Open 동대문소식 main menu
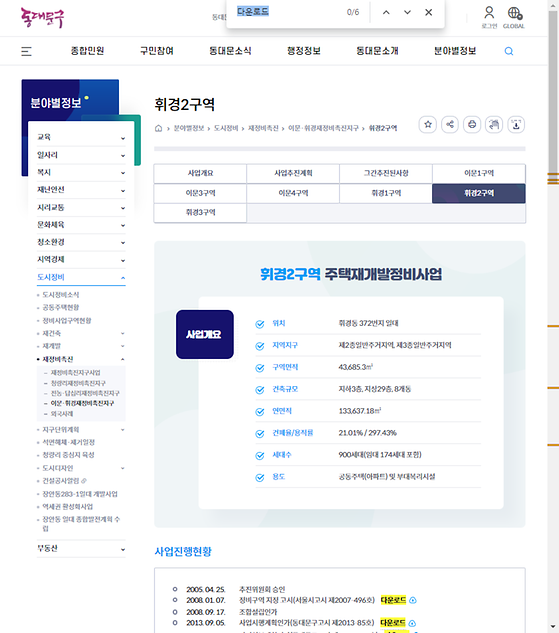Screen dimensions: 559x633 (x=230, y=51)
